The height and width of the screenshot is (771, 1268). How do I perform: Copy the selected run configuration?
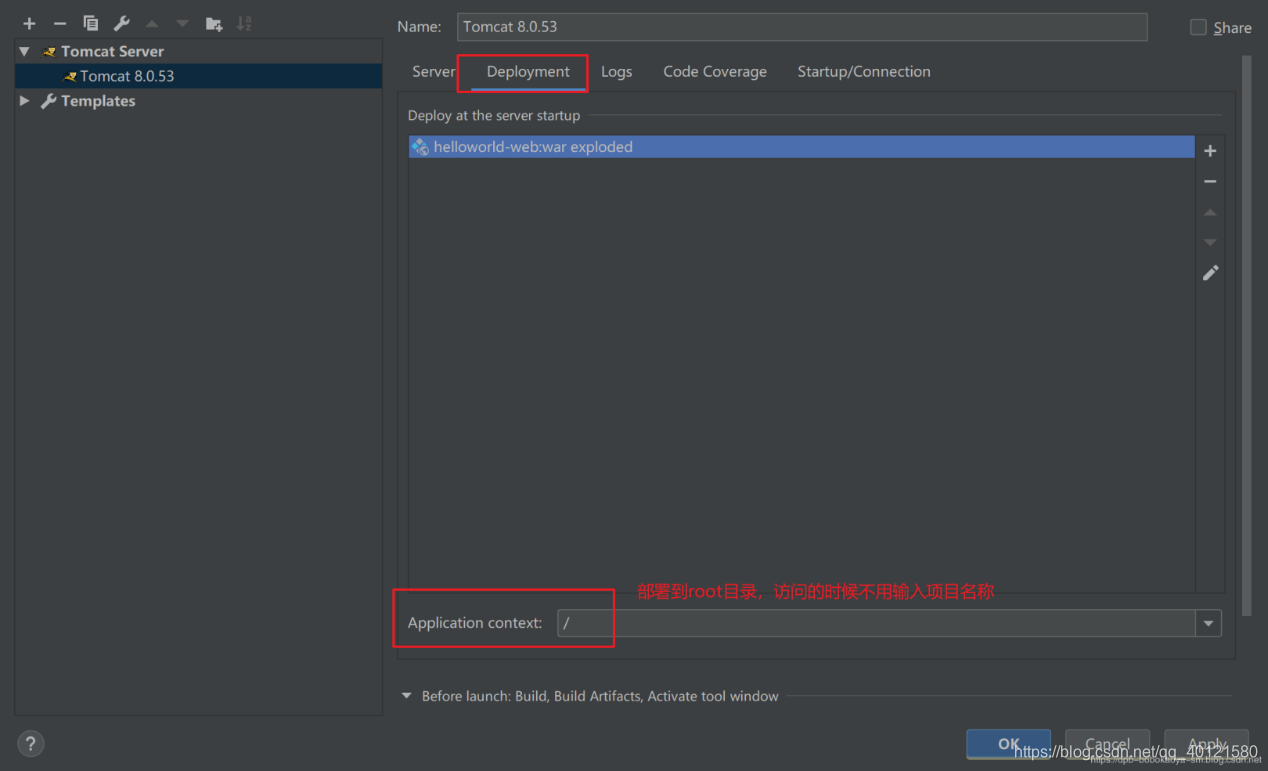(91, 23)
